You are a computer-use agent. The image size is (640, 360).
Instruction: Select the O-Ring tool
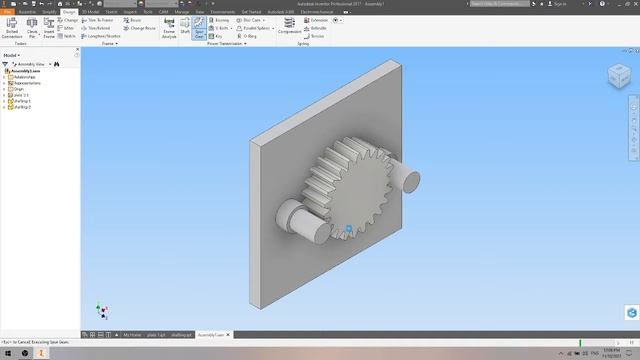[247, 36]
